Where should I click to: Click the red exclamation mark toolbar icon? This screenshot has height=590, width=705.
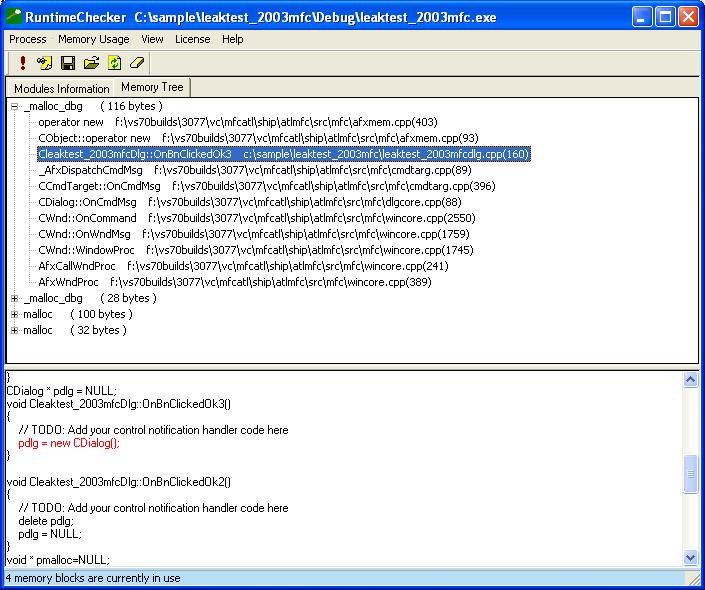pyautogui.click(x=22, y=63)
